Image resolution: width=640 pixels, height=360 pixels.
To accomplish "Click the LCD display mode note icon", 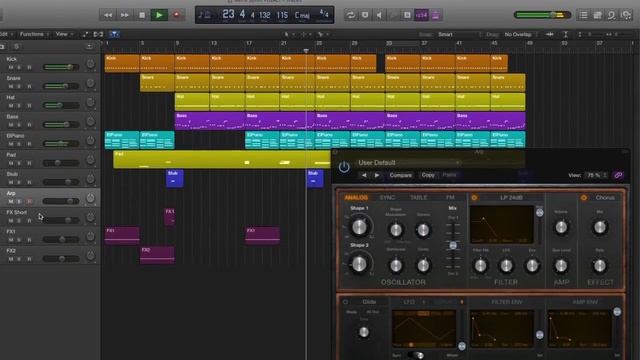I will pyautogui.click(x=204, y=15).
